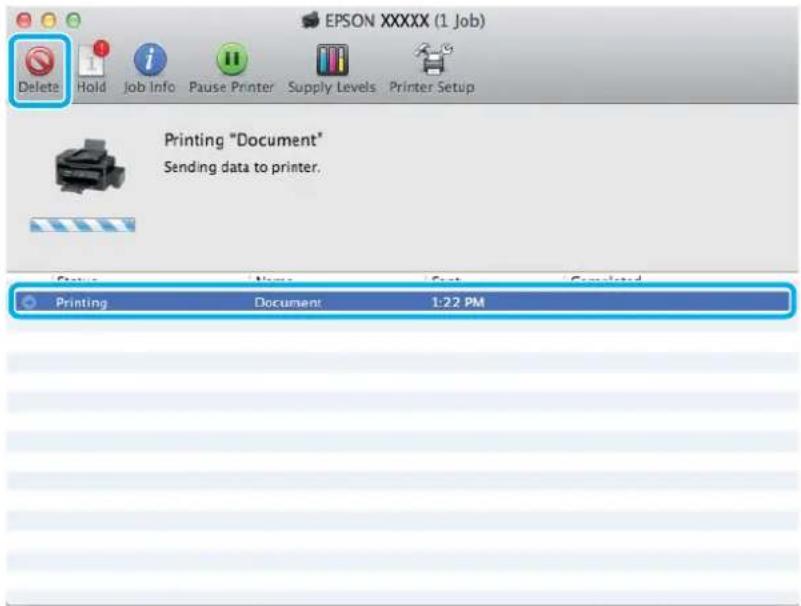Image resolution: width=801 pixels, height=606 pixels.
Task: Close the EPSON print queue window
Action: pyautogui.click(x=23, y=20)
